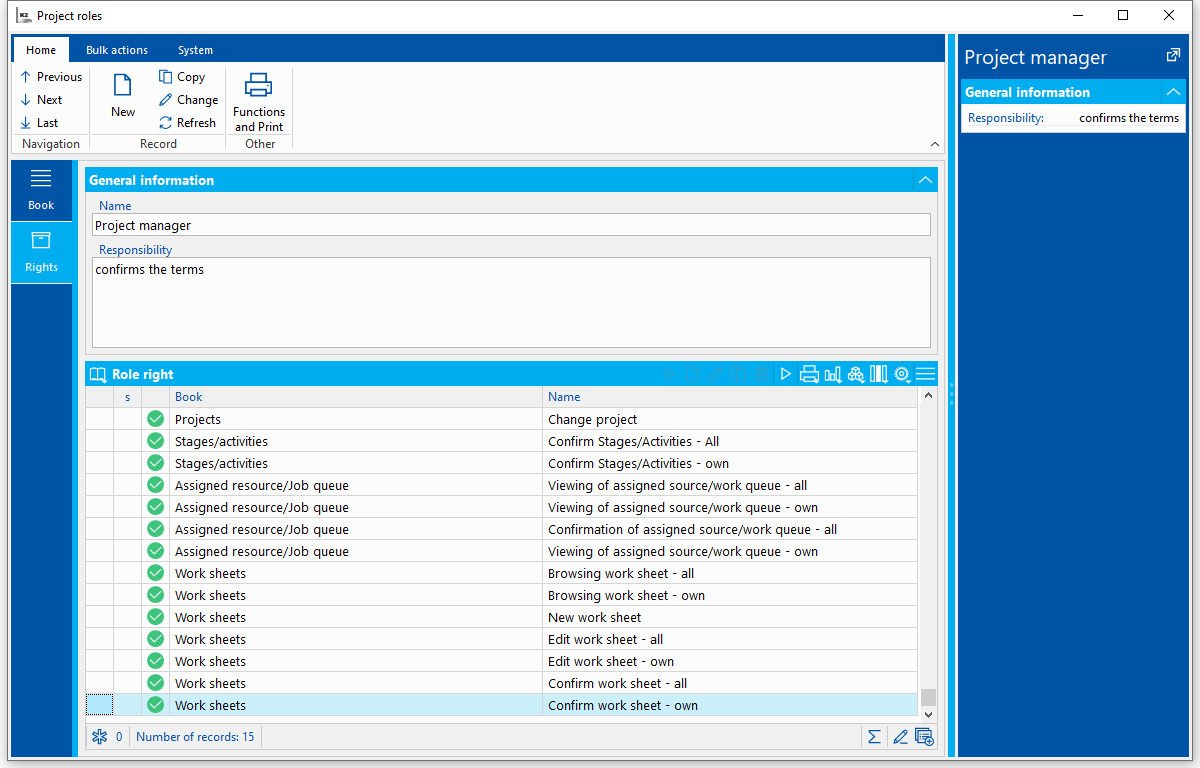The height and width of the screenshot is (768, 1200).
Task: Open print options in Role right toolbar
Action: tap(810, 374)
